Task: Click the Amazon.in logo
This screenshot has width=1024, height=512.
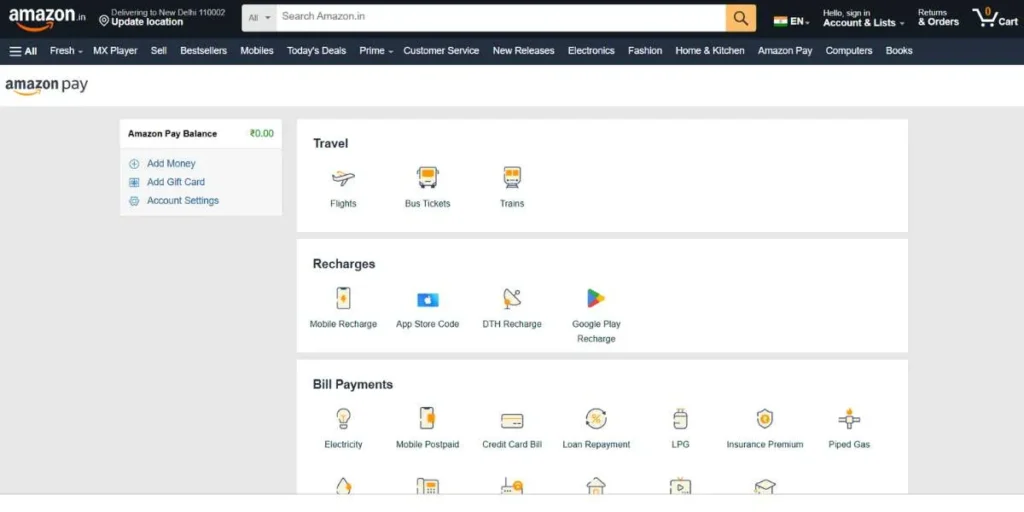Action: tap(47, 18)
